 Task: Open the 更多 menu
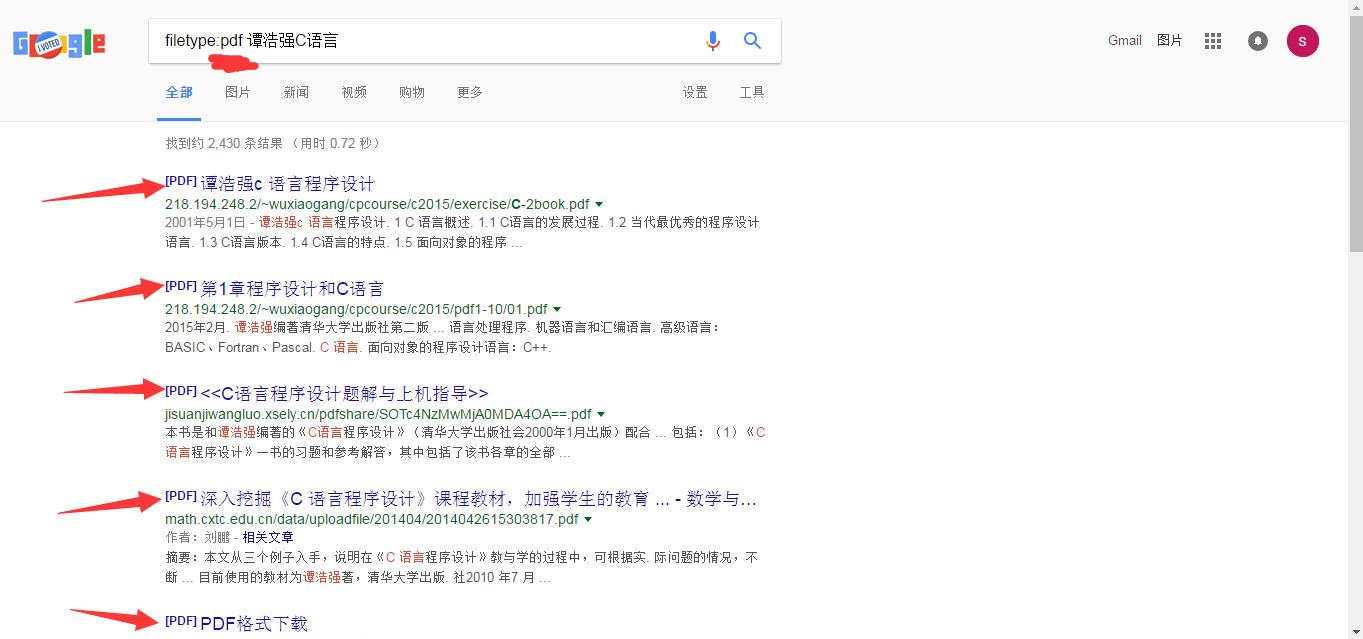click(470, 92)
